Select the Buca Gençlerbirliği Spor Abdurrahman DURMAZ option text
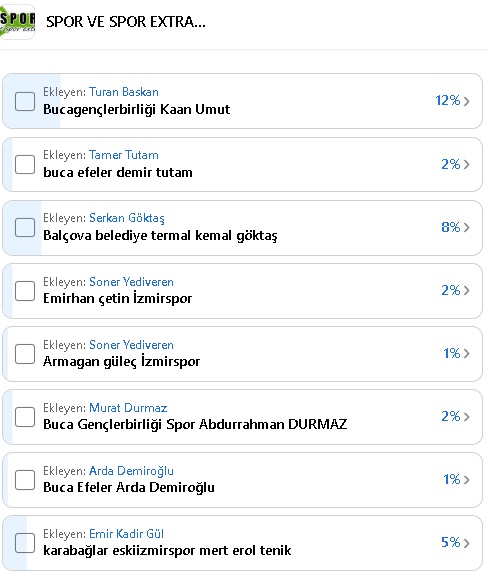 (195, 424)
